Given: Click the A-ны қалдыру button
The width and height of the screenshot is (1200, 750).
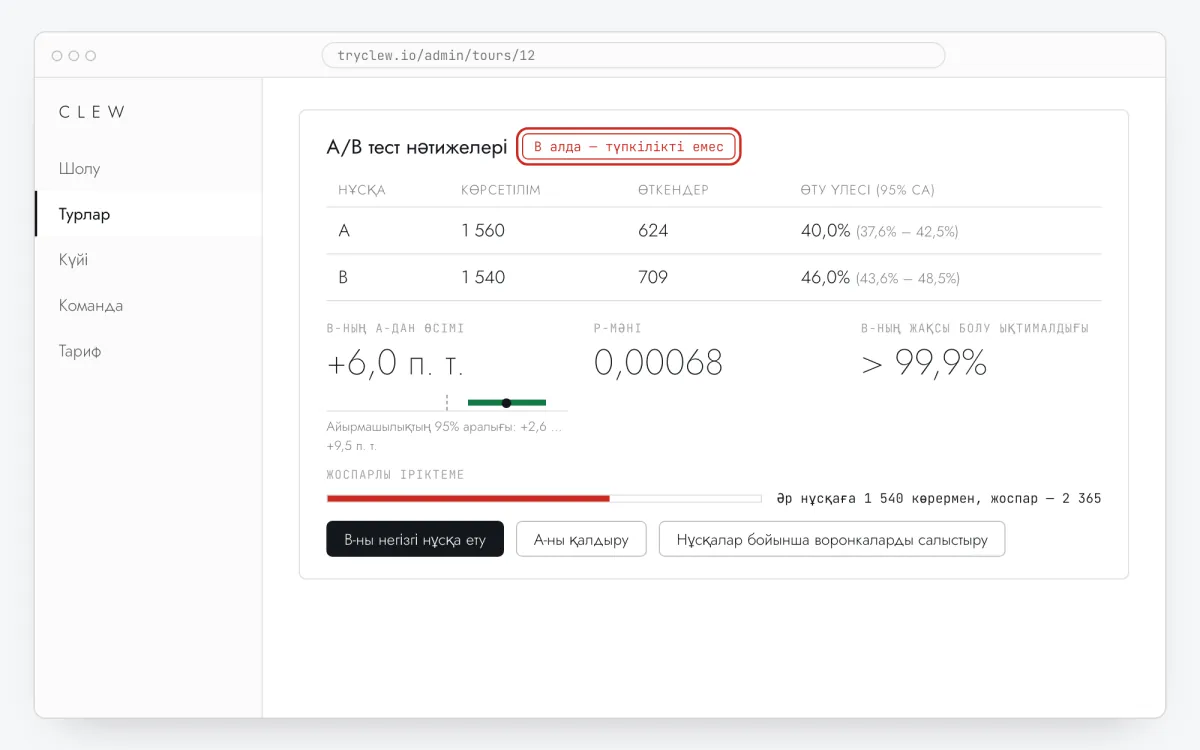Looking at the screenshot, I should [581, 539].
